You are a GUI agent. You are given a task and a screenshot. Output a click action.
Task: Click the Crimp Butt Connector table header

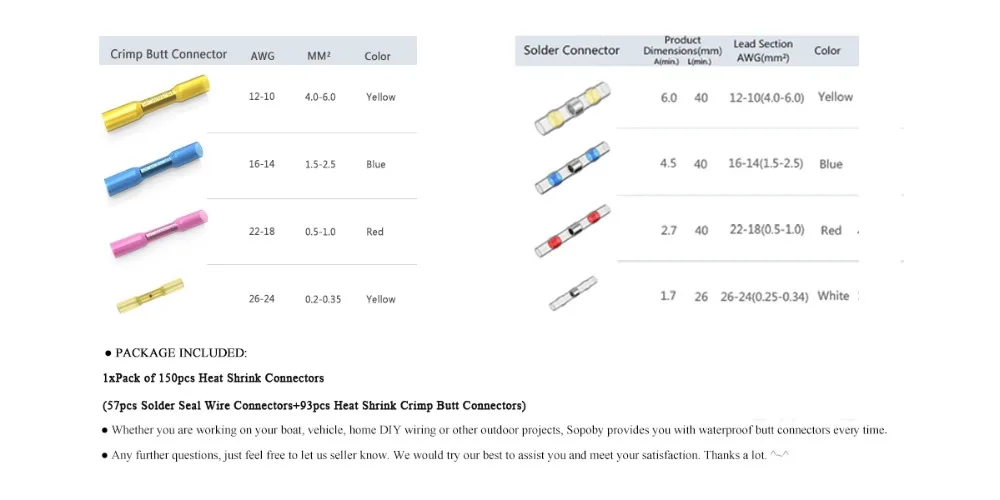click(x=168, y=54)
